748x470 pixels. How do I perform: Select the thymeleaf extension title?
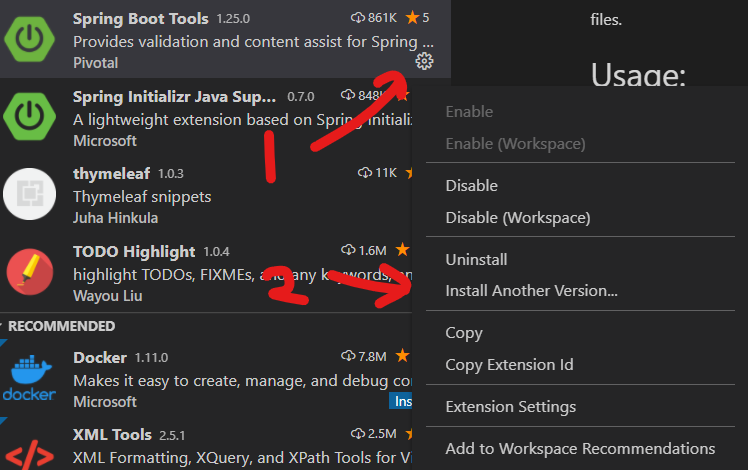click(x=112, y=173)
